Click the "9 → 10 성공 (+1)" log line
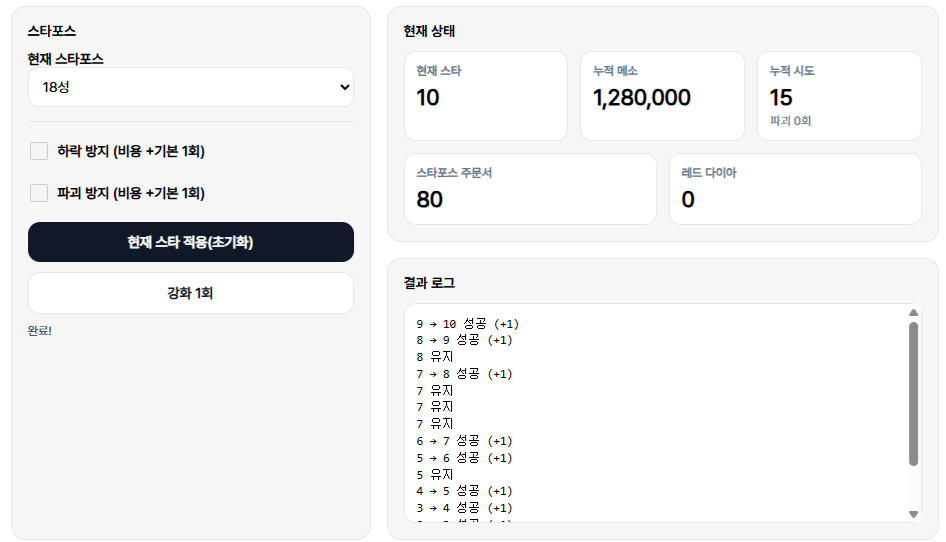946x542 pixels. coord(465,324)
